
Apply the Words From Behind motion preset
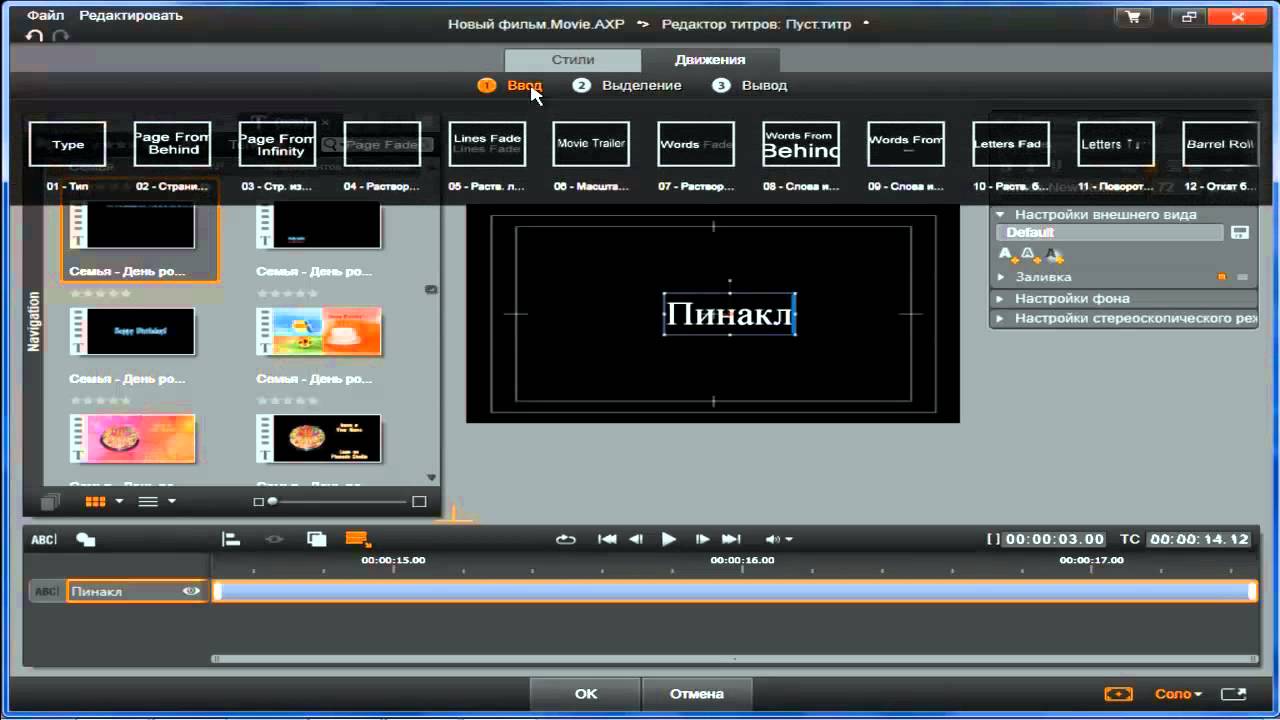[801, 144]
